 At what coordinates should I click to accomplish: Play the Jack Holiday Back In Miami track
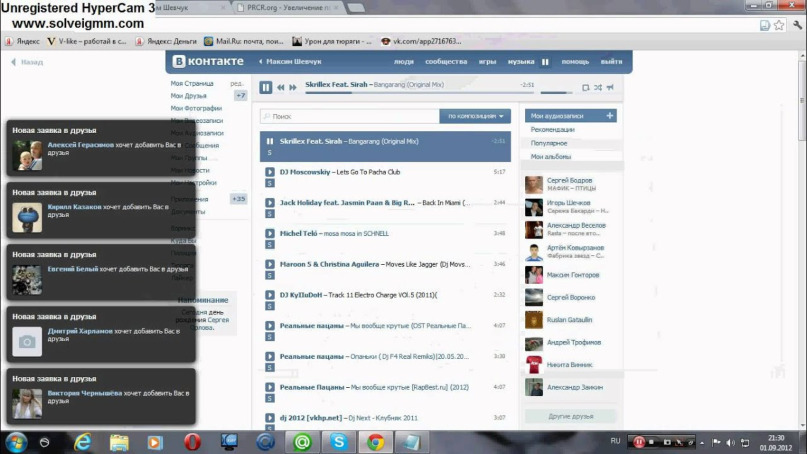coord(270,203)
